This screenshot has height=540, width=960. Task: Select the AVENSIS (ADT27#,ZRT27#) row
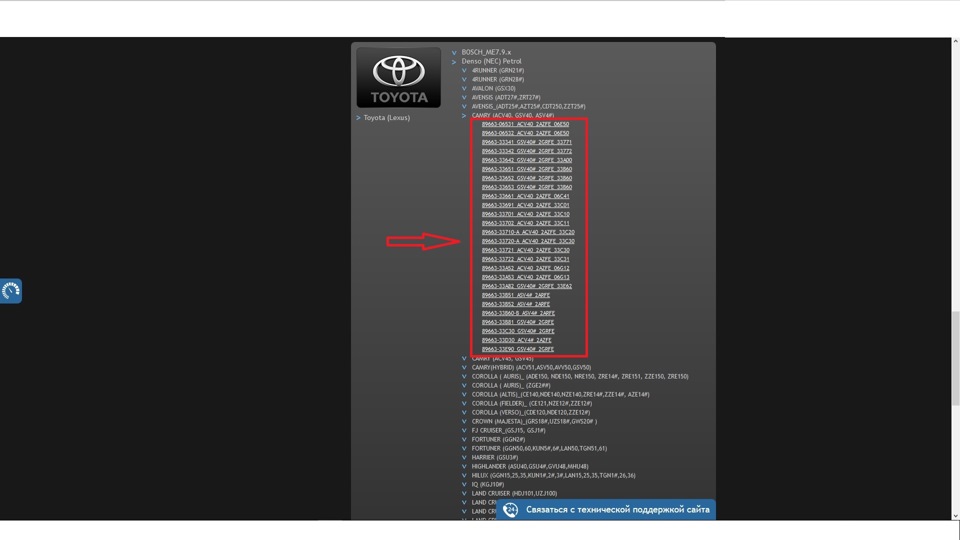point(506,97)
